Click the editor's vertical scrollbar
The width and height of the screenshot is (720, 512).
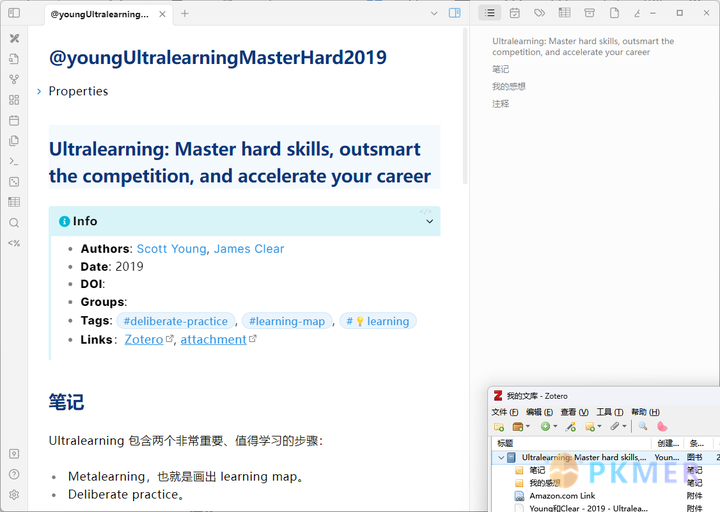(465, 106)
